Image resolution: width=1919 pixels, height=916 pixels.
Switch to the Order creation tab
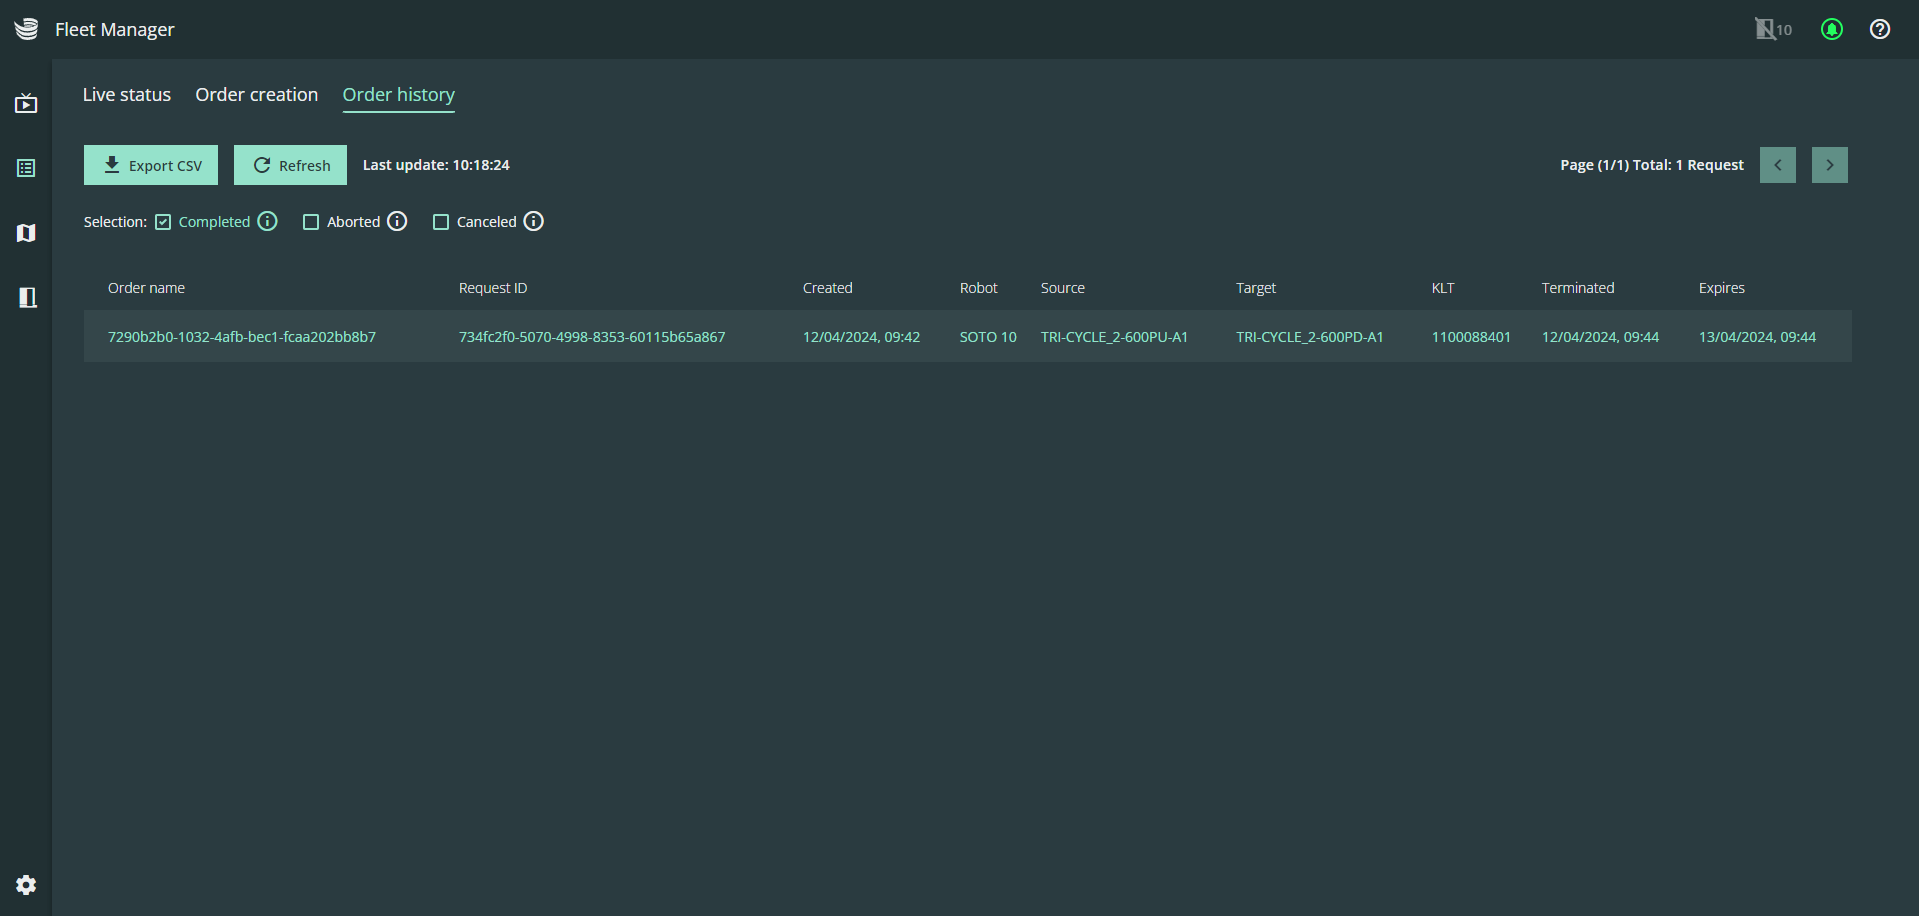257,95
